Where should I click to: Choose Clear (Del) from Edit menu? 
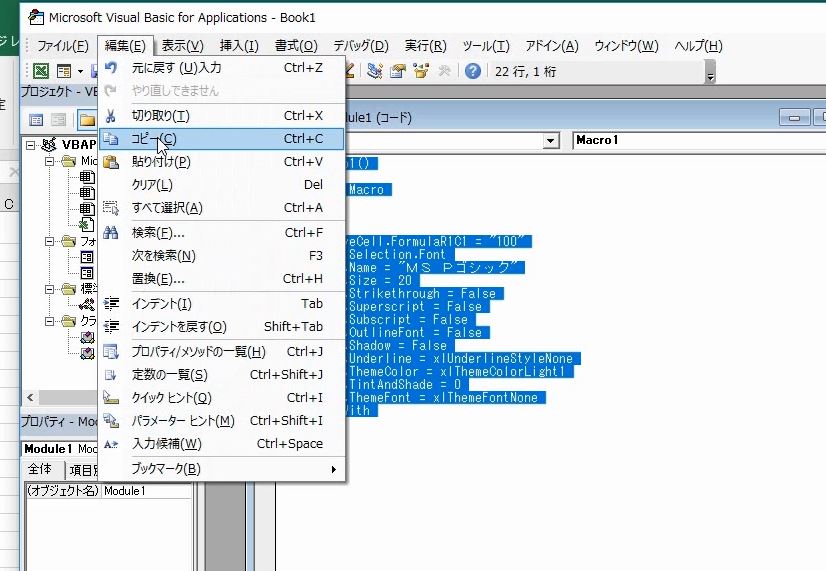222,185
